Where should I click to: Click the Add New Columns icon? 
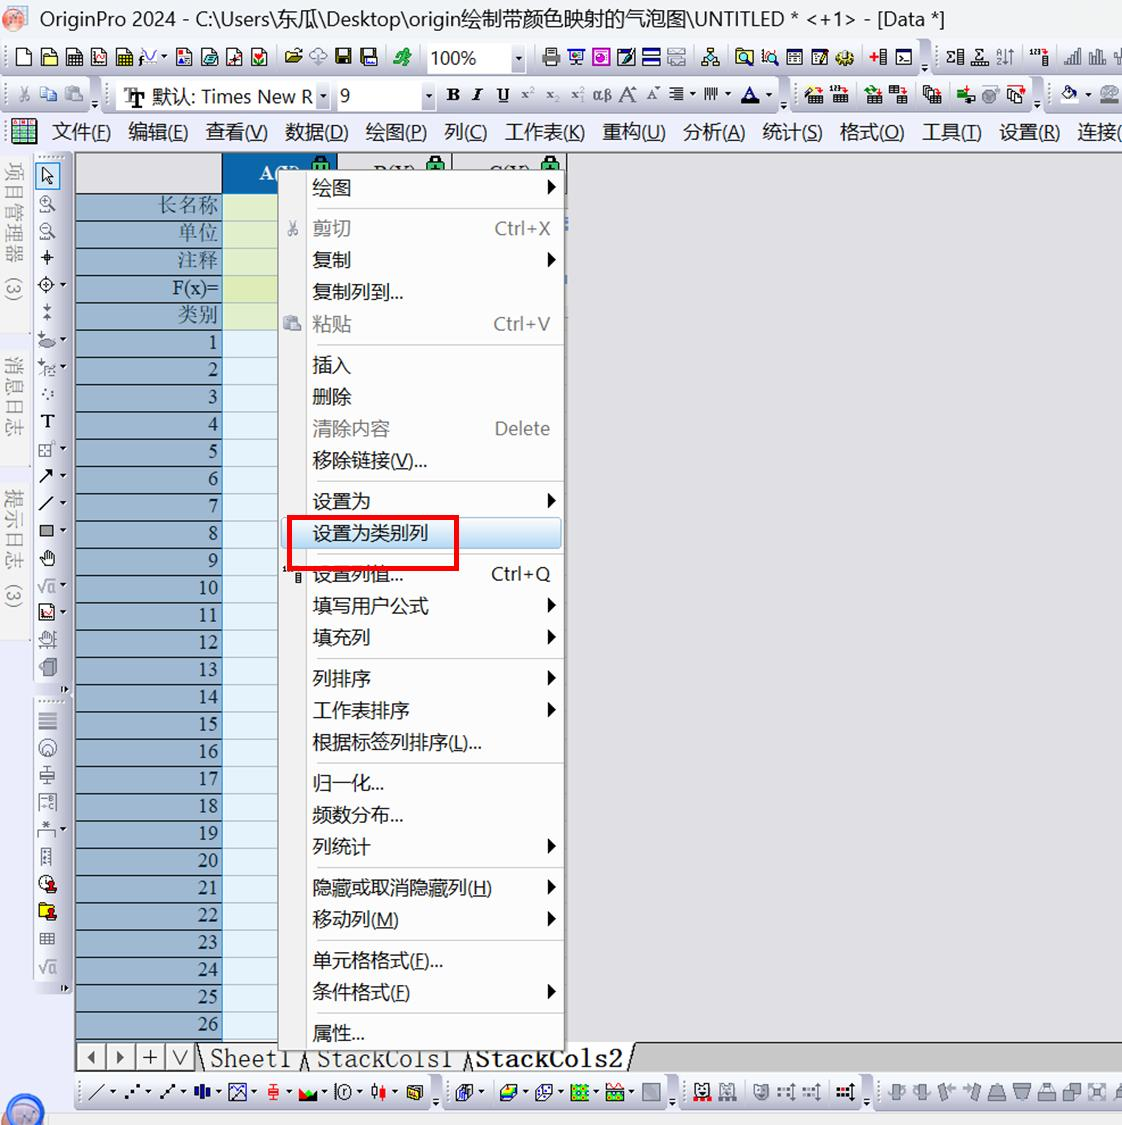pos(878,57)
